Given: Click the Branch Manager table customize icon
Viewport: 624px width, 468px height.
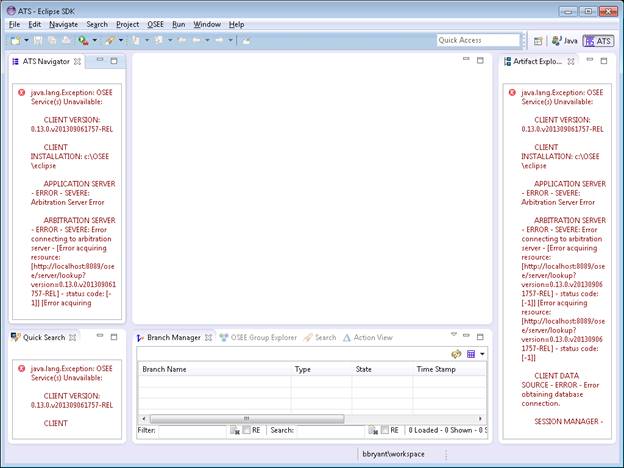Looking at the screenshot, I should (x=471, y=354).
